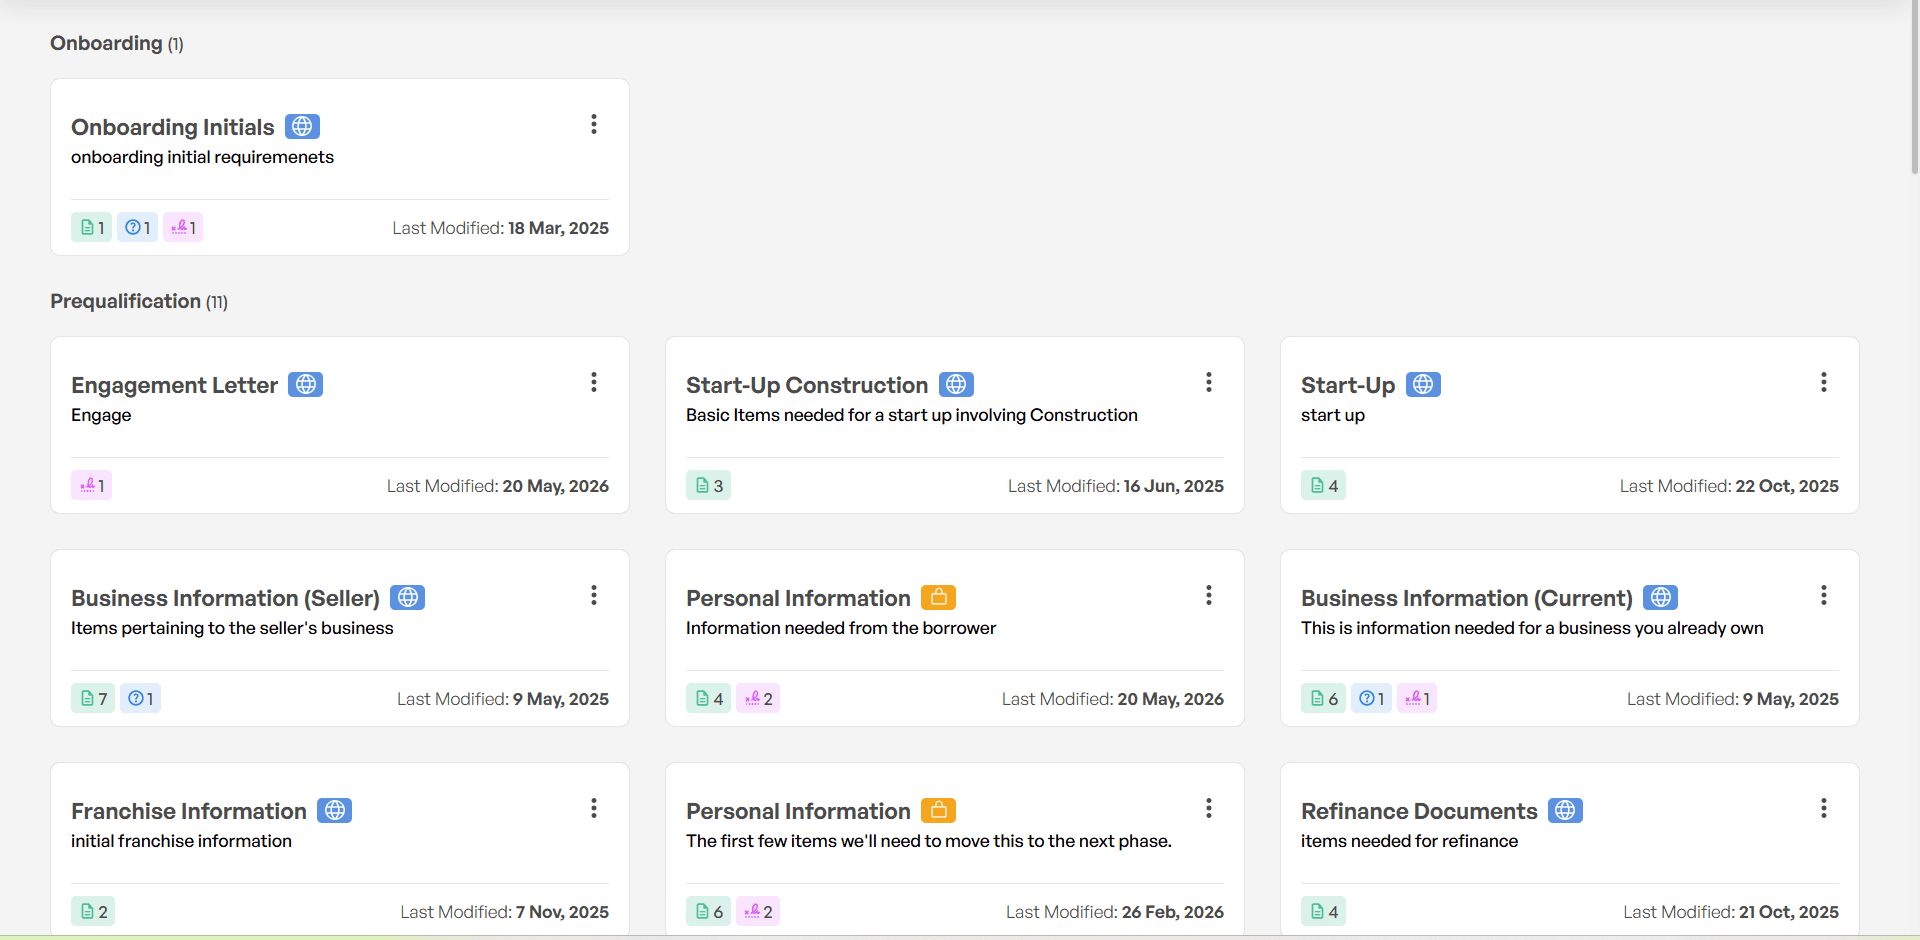The image size is (1920, 940).
Task: Open the Franchise Information template title
Action: [x=189, y=811]
